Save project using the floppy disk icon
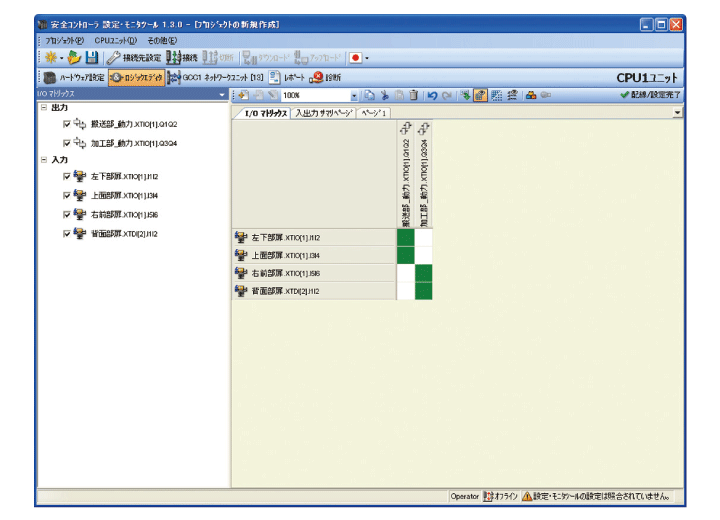Screen dimensions: 720x520 click(92, 58)
